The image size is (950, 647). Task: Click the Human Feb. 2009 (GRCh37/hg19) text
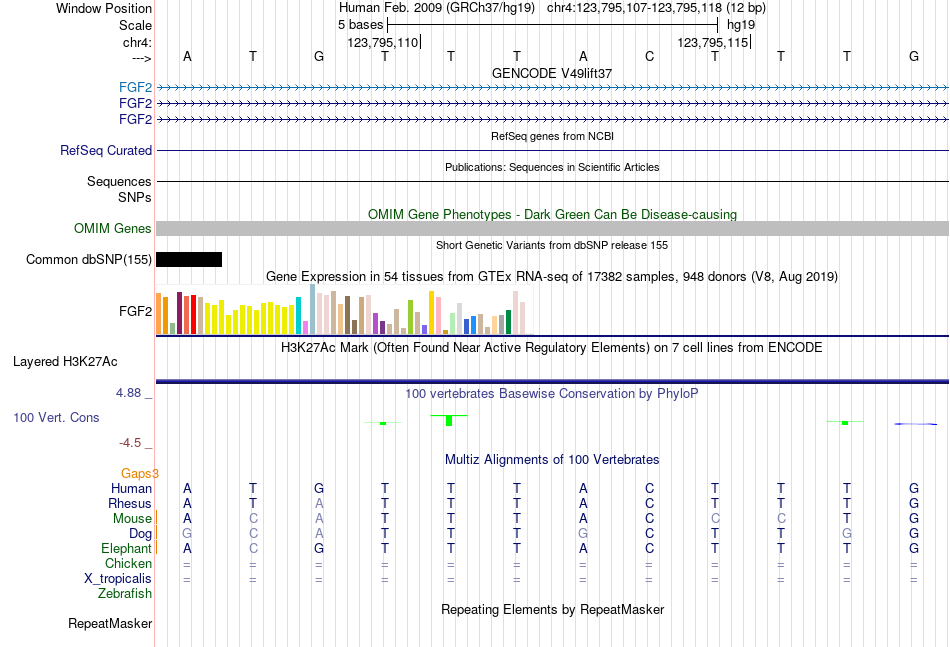pos(437,8)
